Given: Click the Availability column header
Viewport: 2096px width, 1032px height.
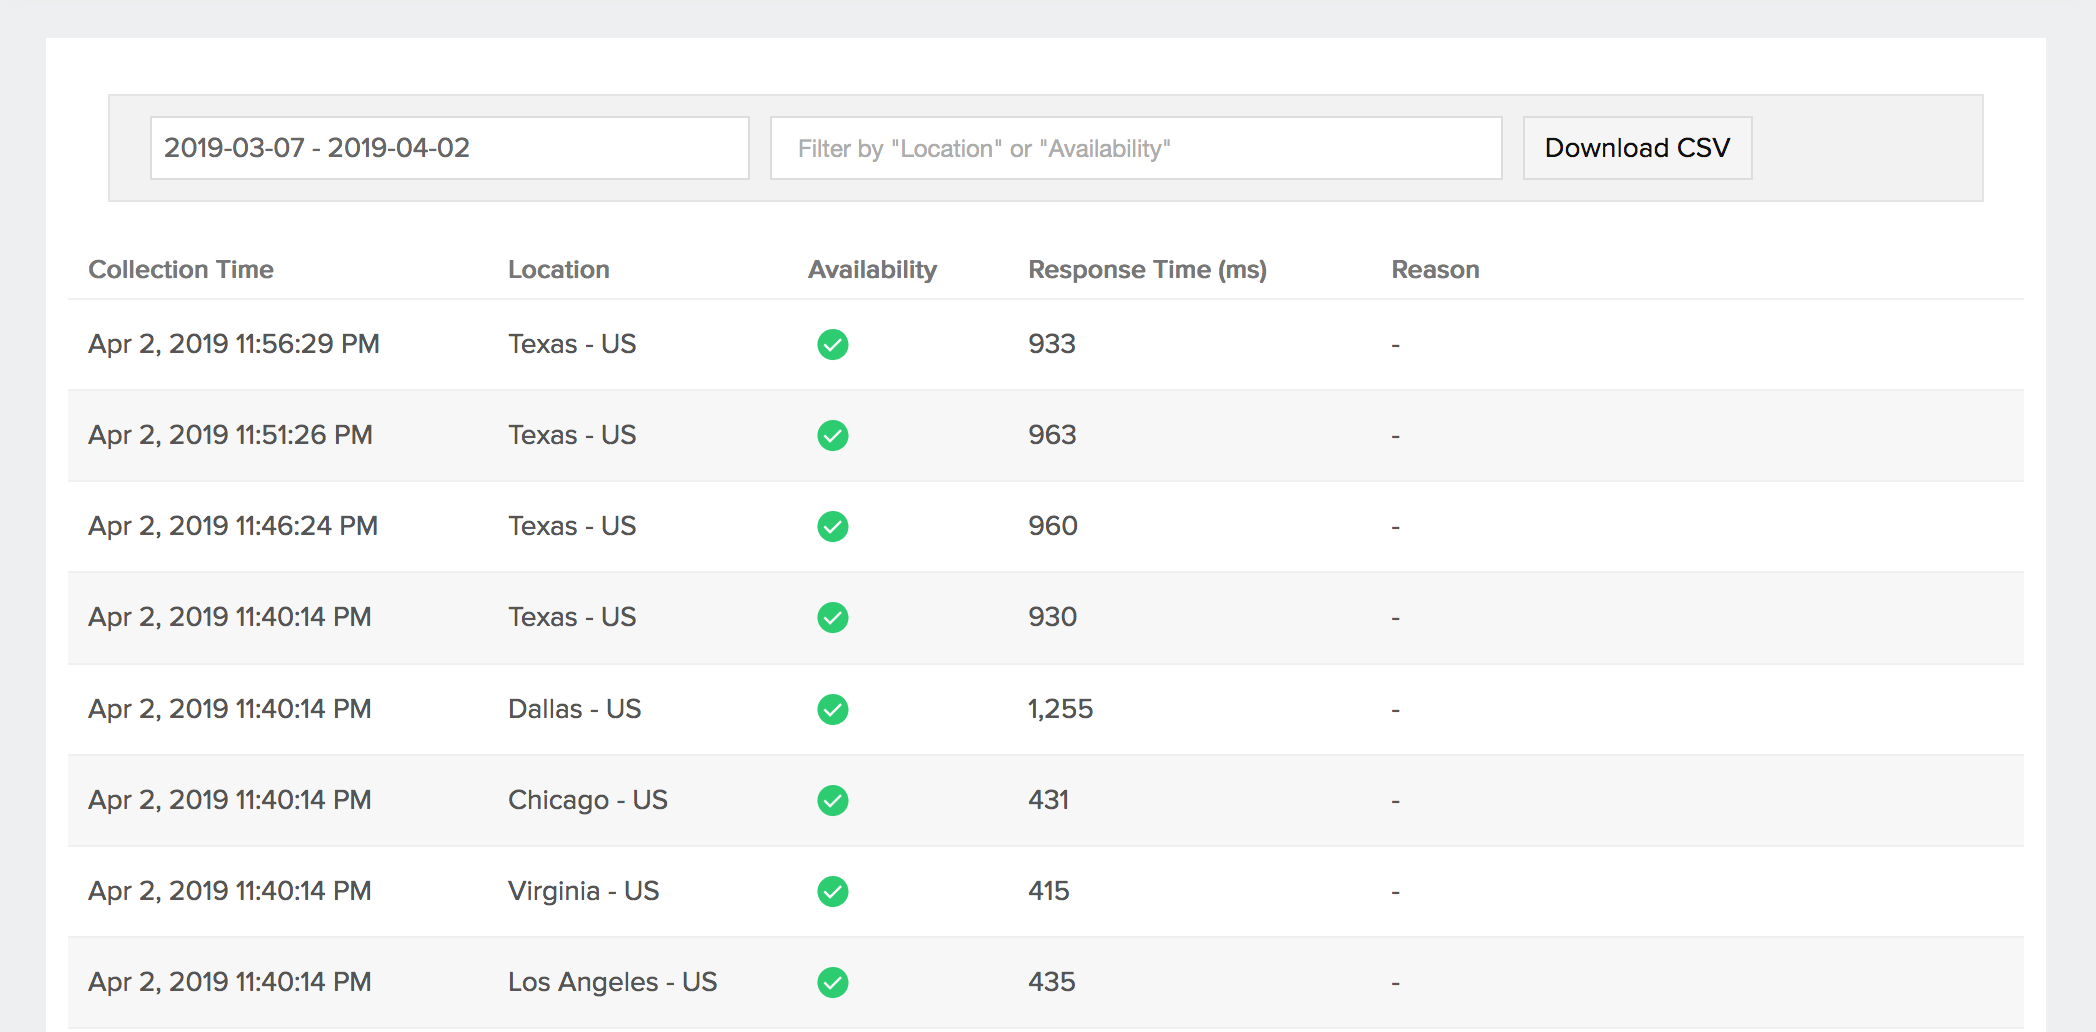Looking at the screenshot, I should pos(872,270).
